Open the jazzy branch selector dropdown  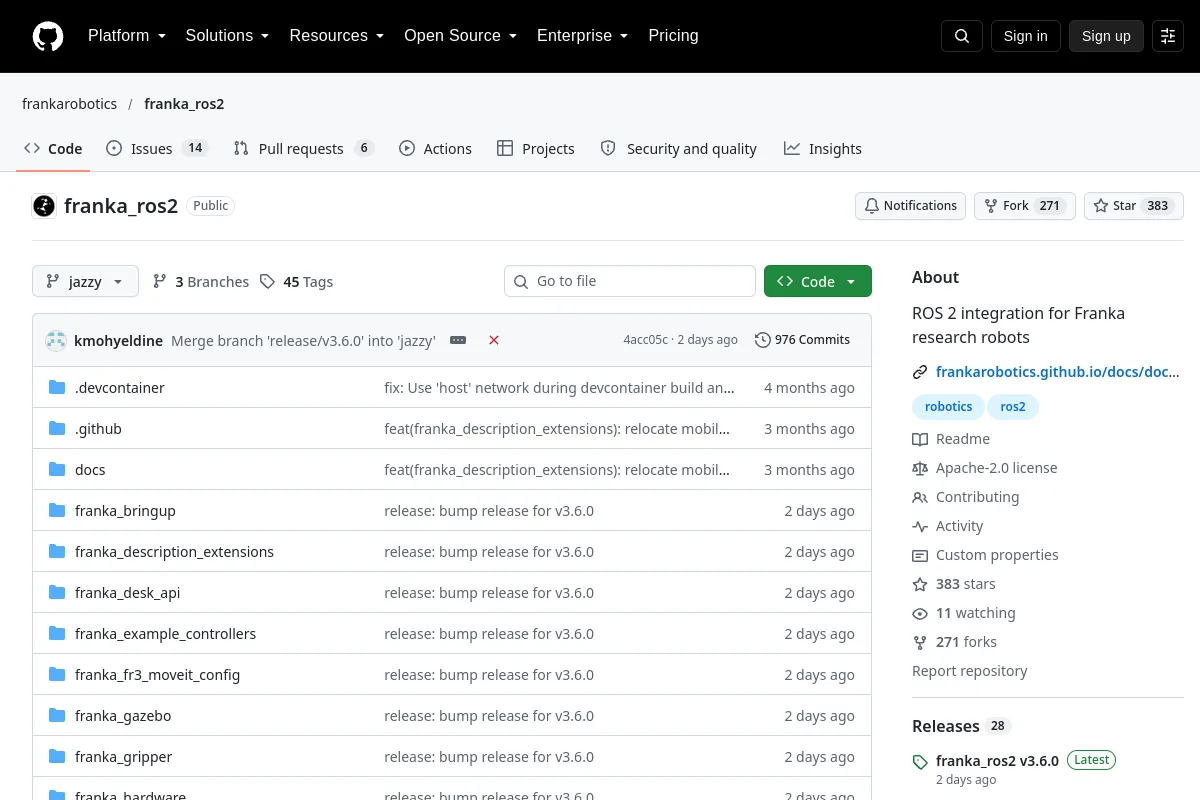[84, 282]
